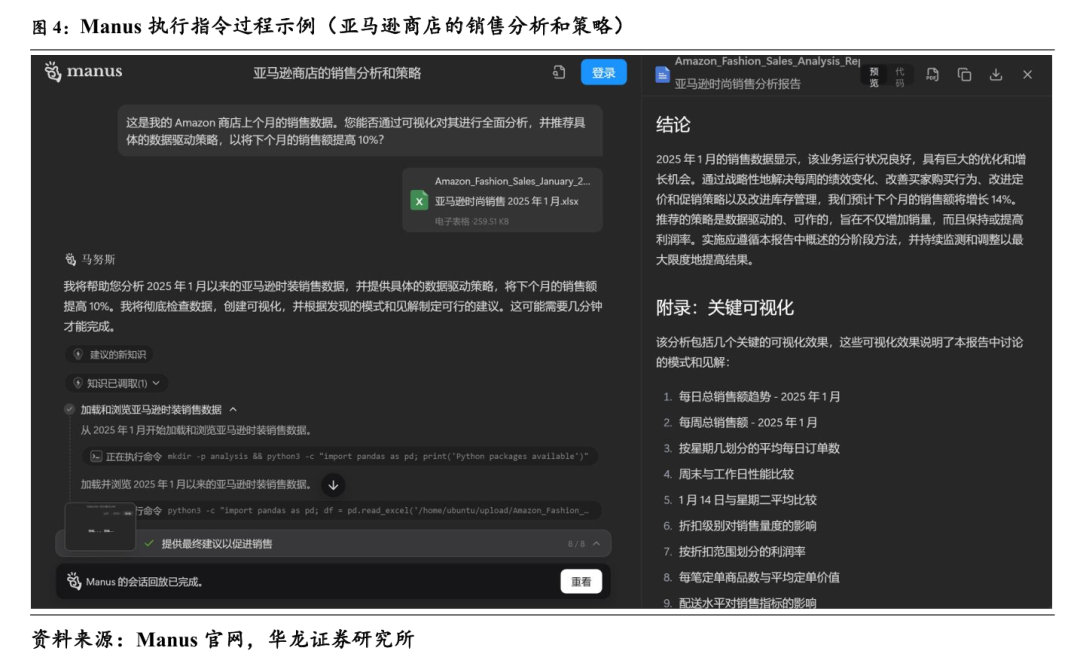Image resolution: width=1080 pixels, height=657 pixels.
Task: Select list item 周末与工作日性能比较
Action: [736, 474]
